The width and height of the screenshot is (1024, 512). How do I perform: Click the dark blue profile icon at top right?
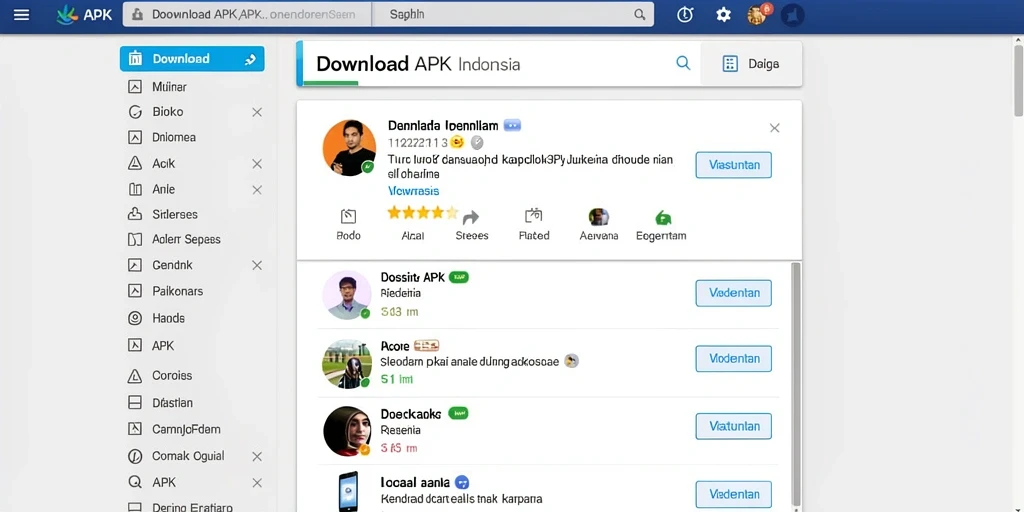point(793,14)
